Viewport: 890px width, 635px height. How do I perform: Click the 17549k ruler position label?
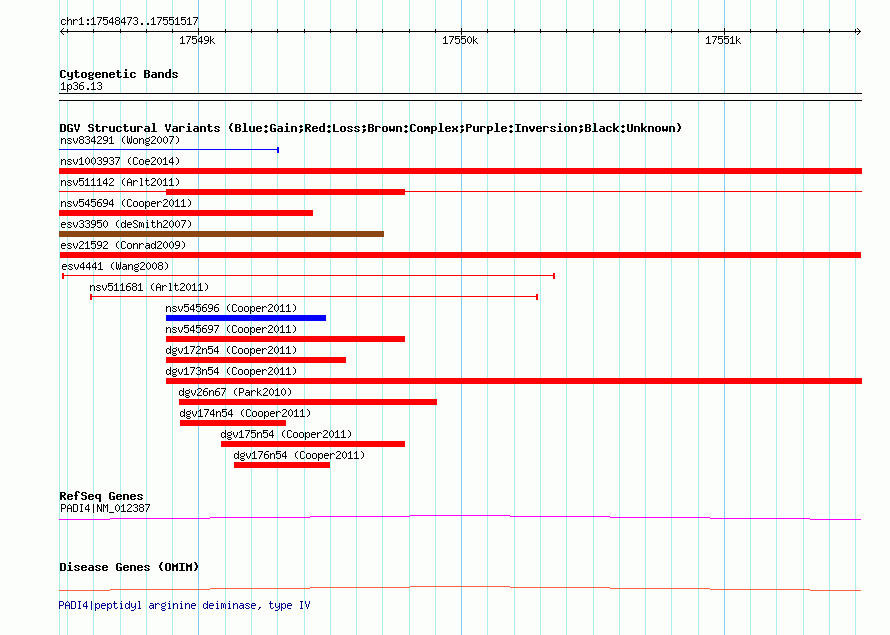197,40
